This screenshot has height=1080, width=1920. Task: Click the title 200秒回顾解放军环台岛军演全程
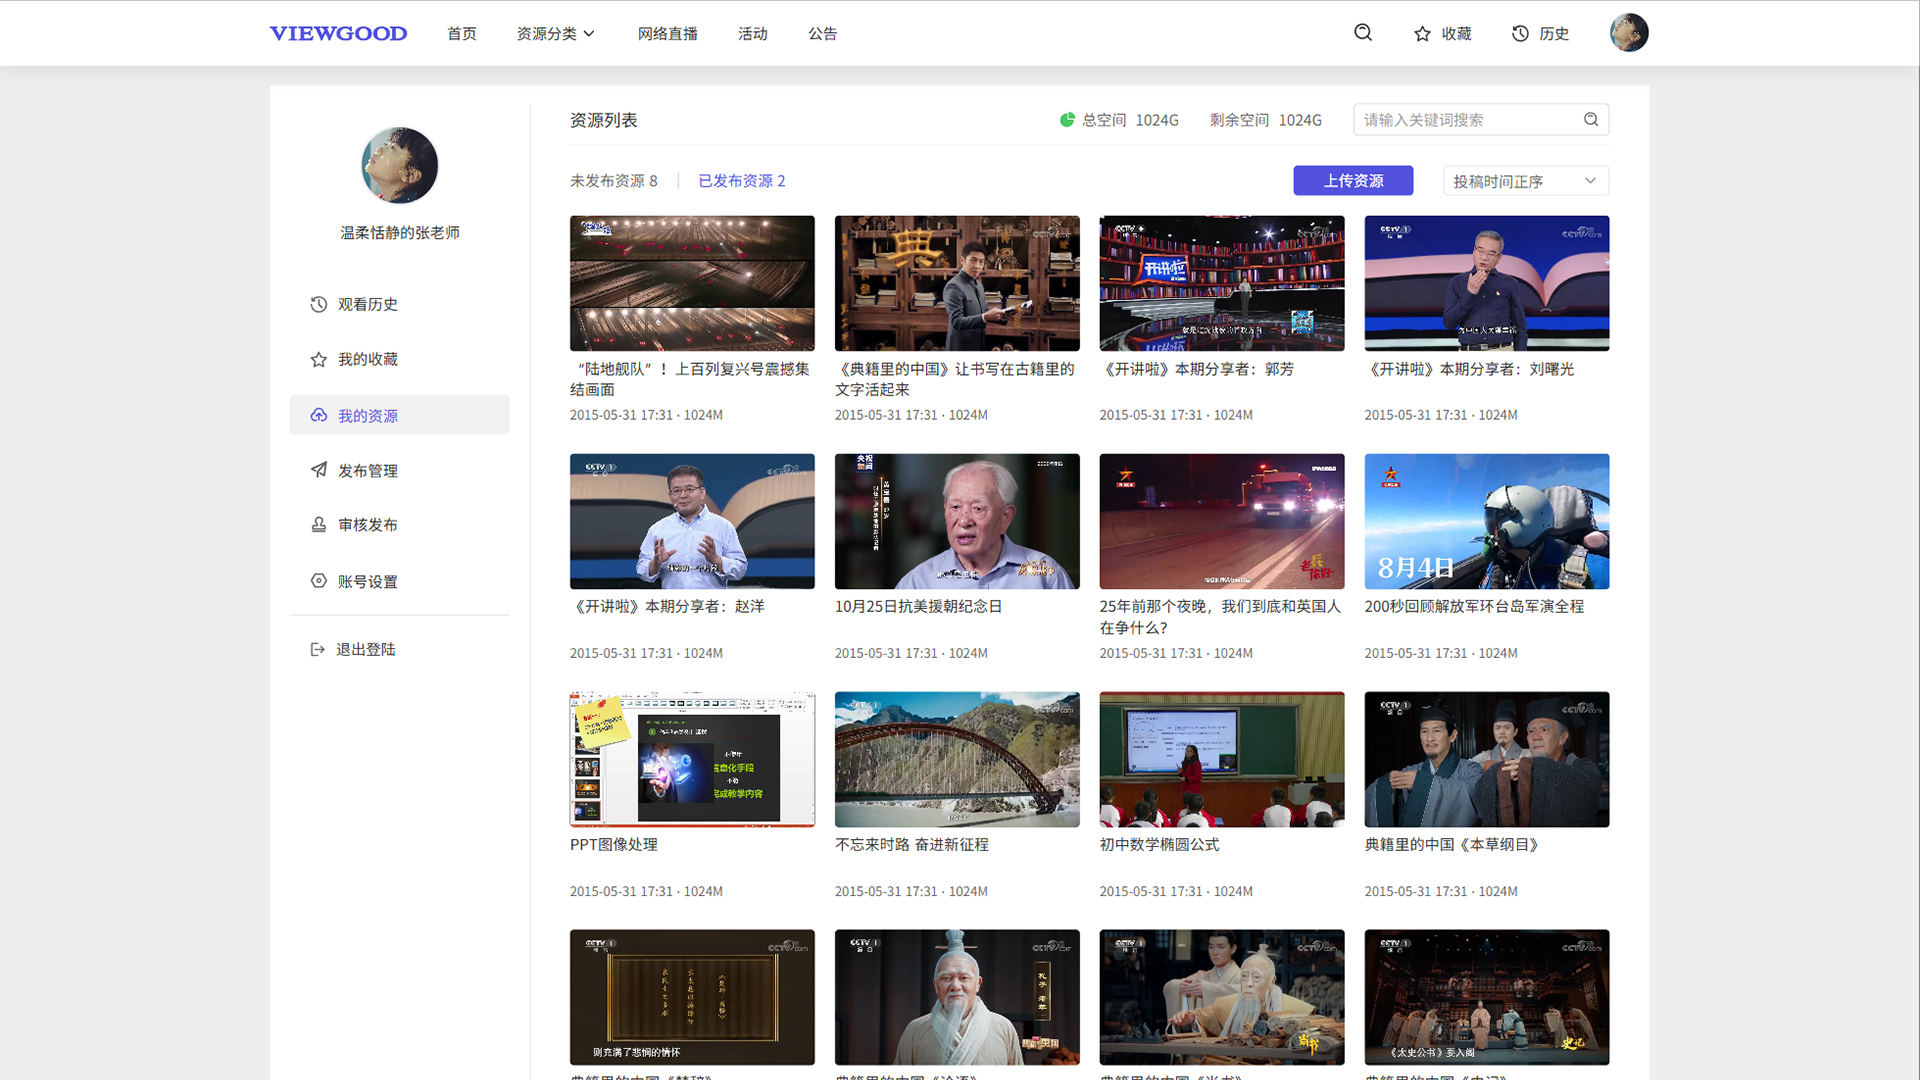1474,607
